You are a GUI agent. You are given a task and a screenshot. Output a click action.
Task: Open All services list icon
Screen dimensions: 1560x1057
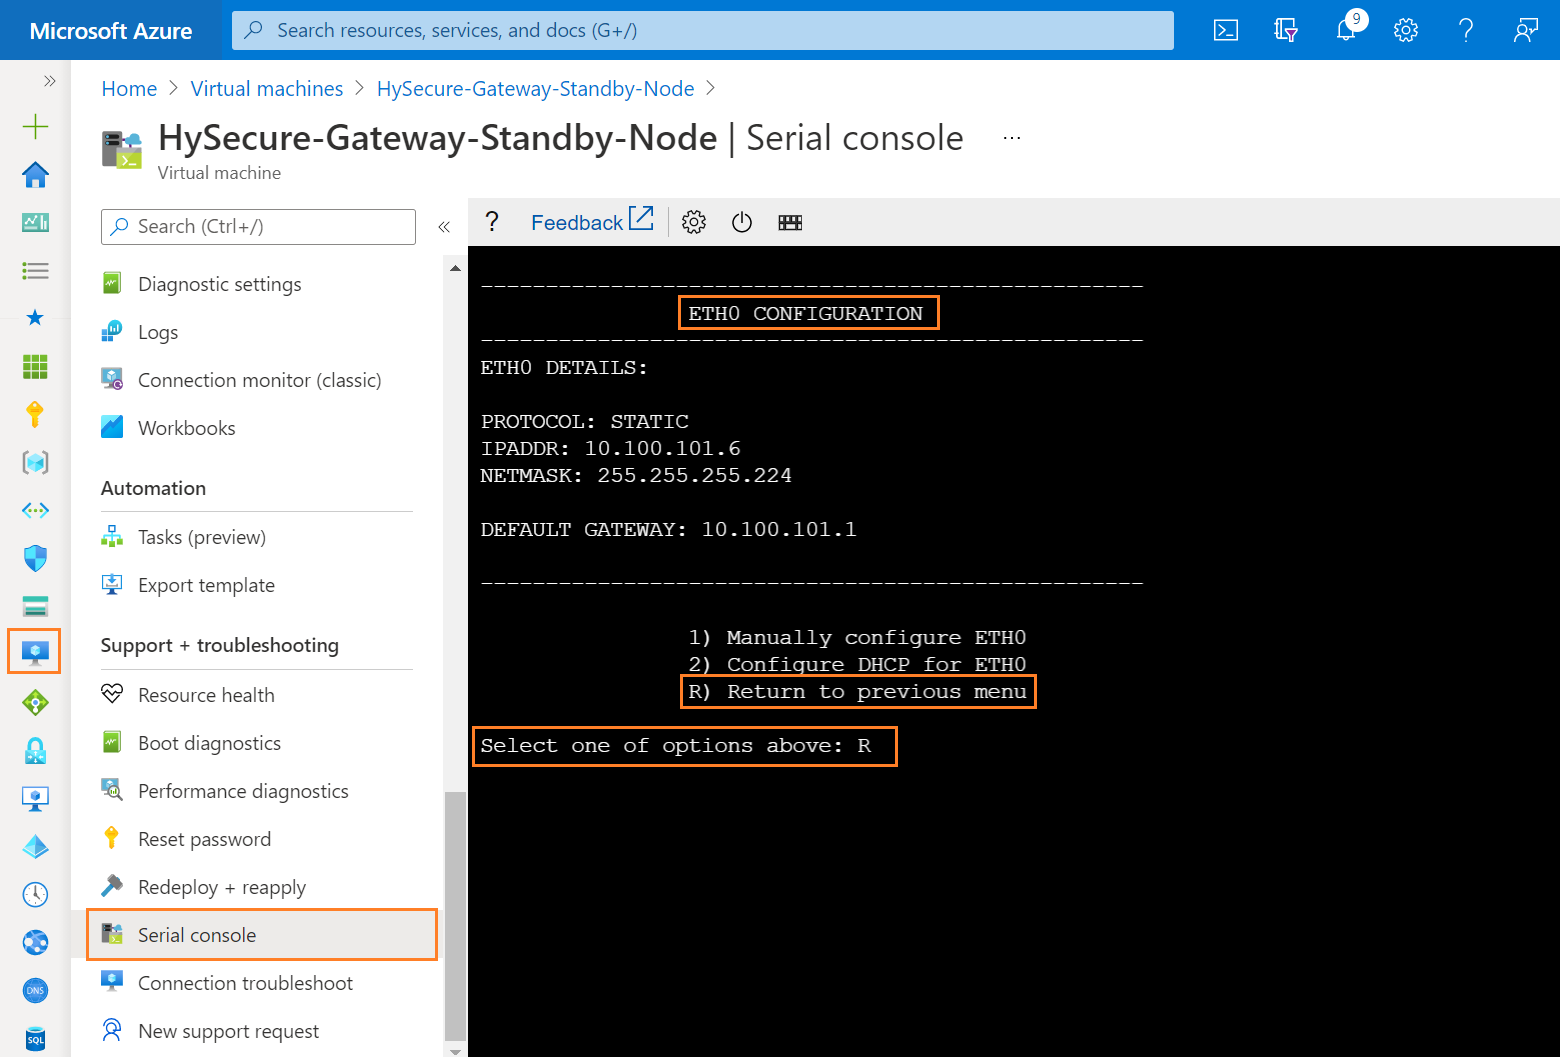[x=35, y=270]
